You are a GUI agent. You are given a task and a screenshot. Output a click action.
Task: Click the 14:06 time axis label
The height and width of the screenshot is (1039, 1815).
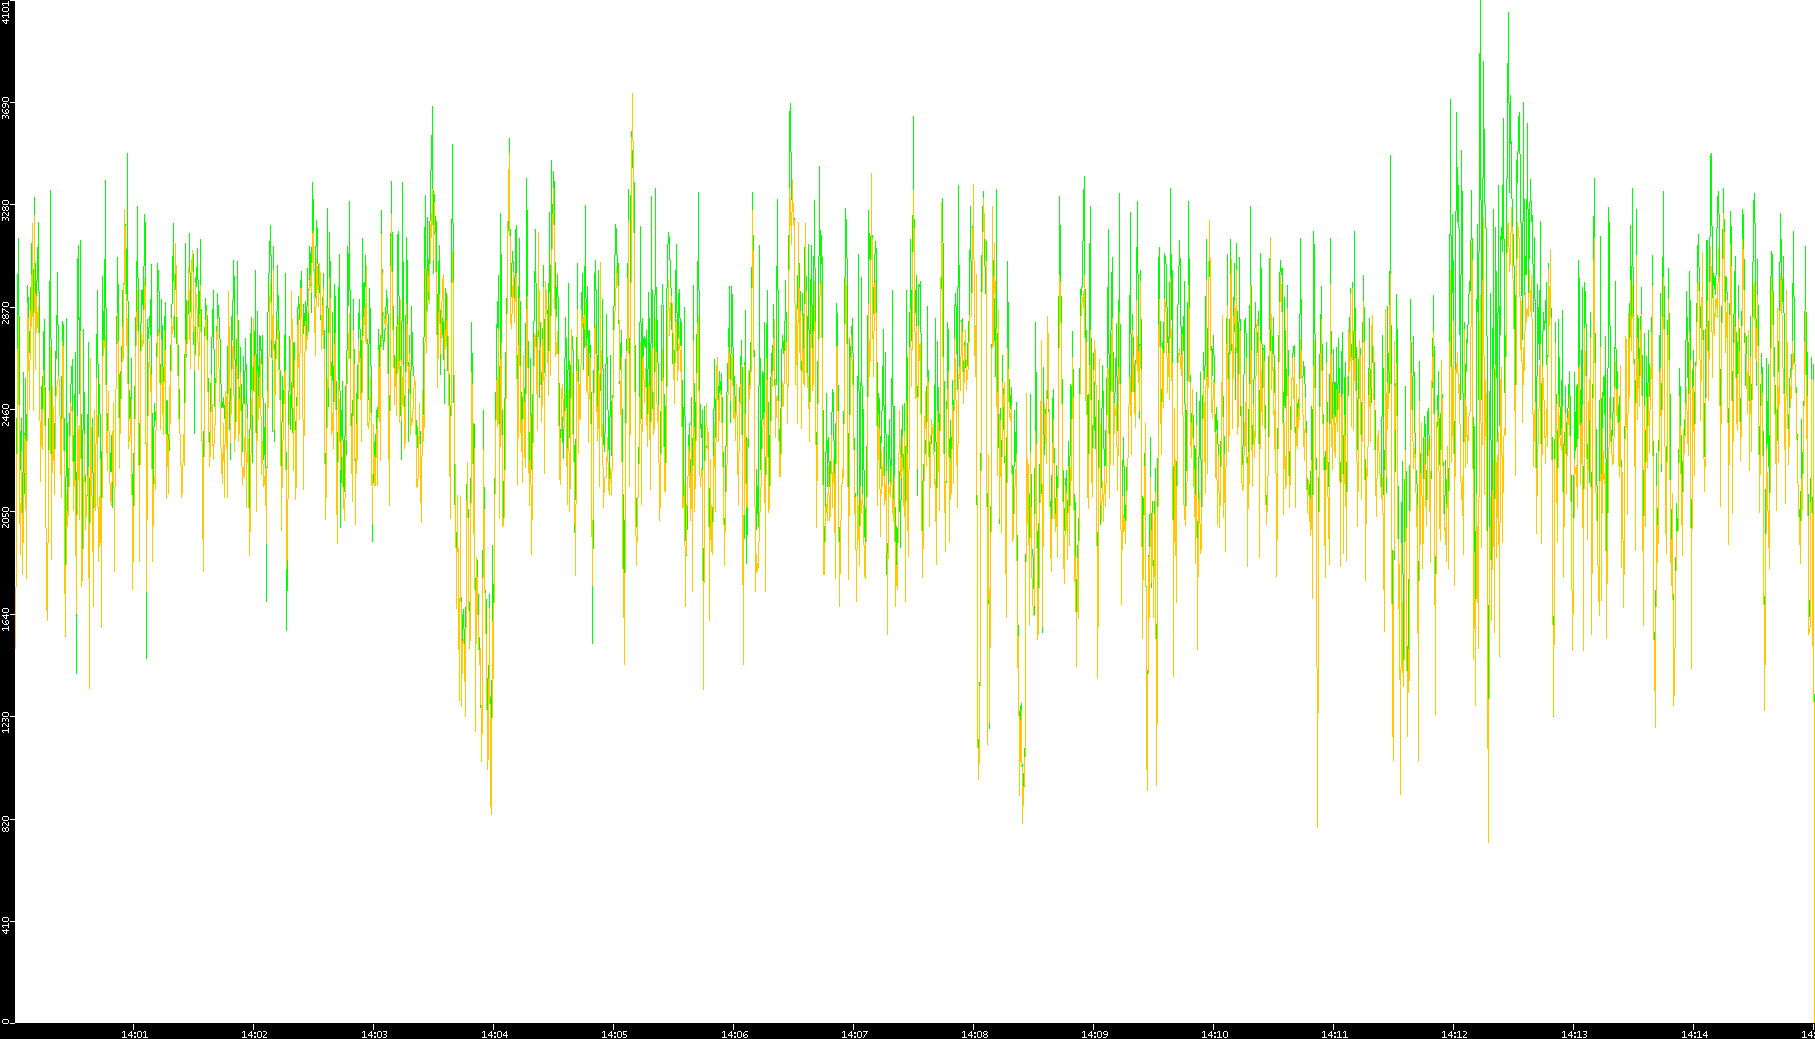(734, 1034)
